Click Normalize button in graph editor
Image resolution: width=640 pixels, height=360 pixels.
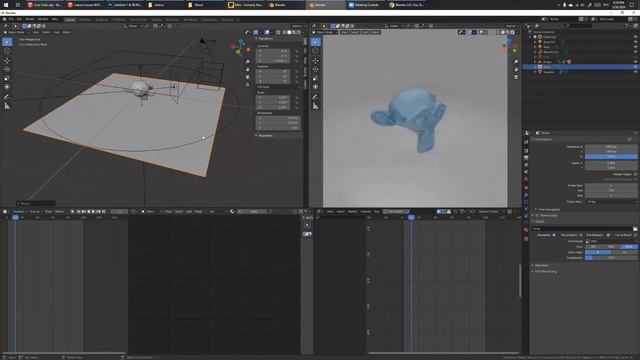(396, 211)
